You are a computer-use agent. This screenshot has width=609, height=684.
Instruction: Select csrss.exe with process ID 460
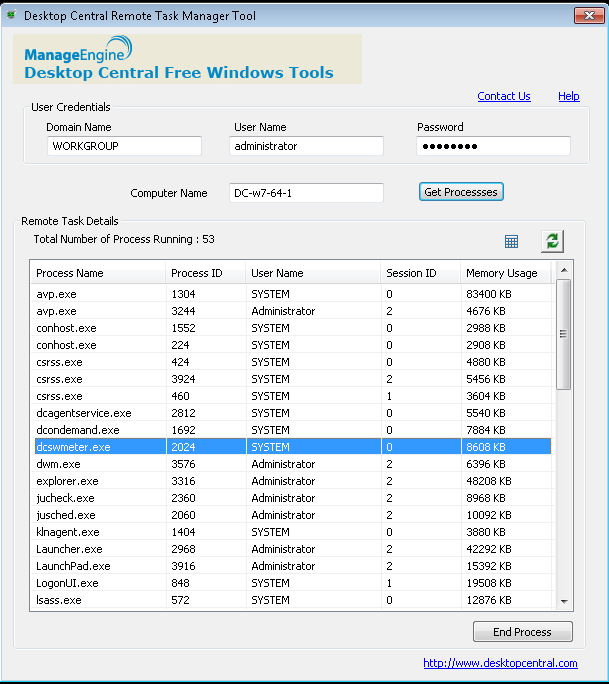click(291, 396)
